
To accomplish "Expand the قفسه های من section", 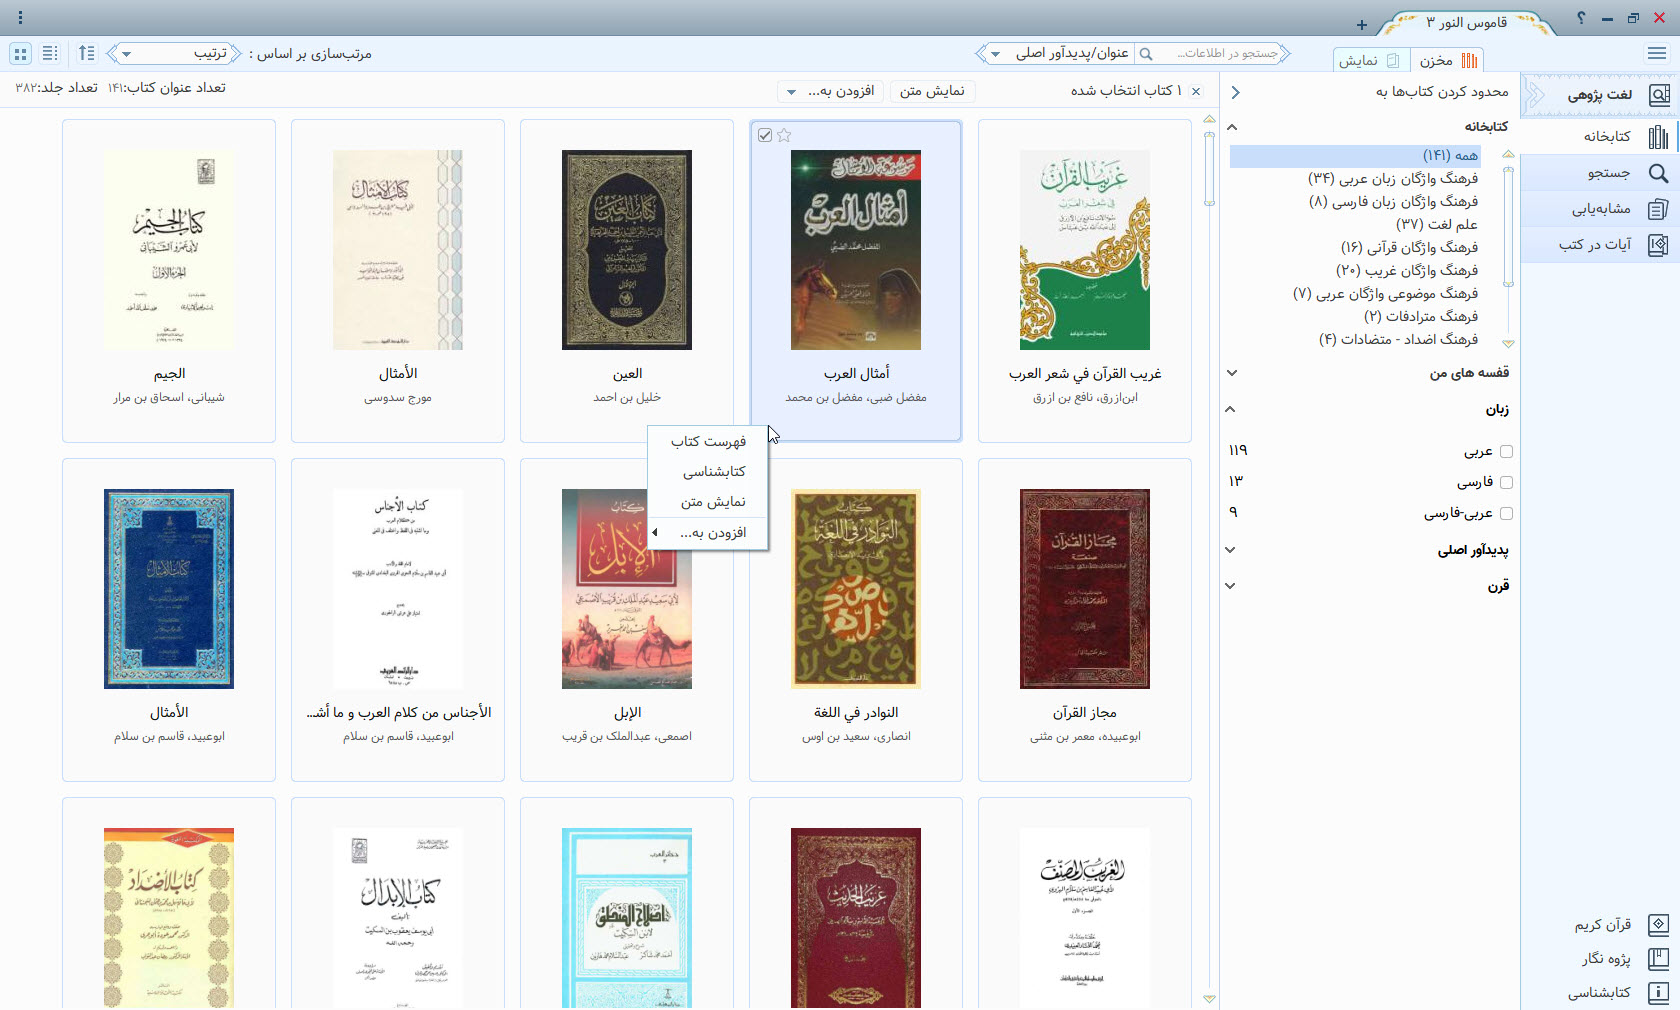I will click(1232, 373).
